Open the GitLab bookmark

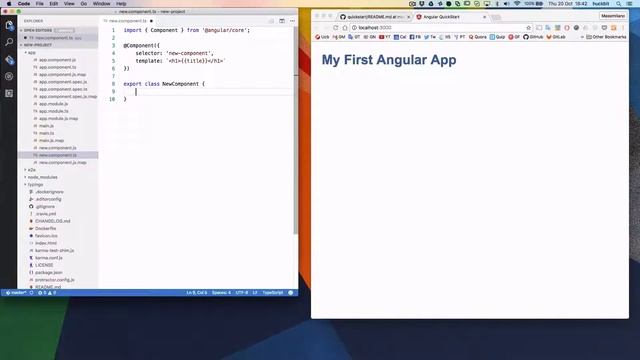tap(556, 37)
